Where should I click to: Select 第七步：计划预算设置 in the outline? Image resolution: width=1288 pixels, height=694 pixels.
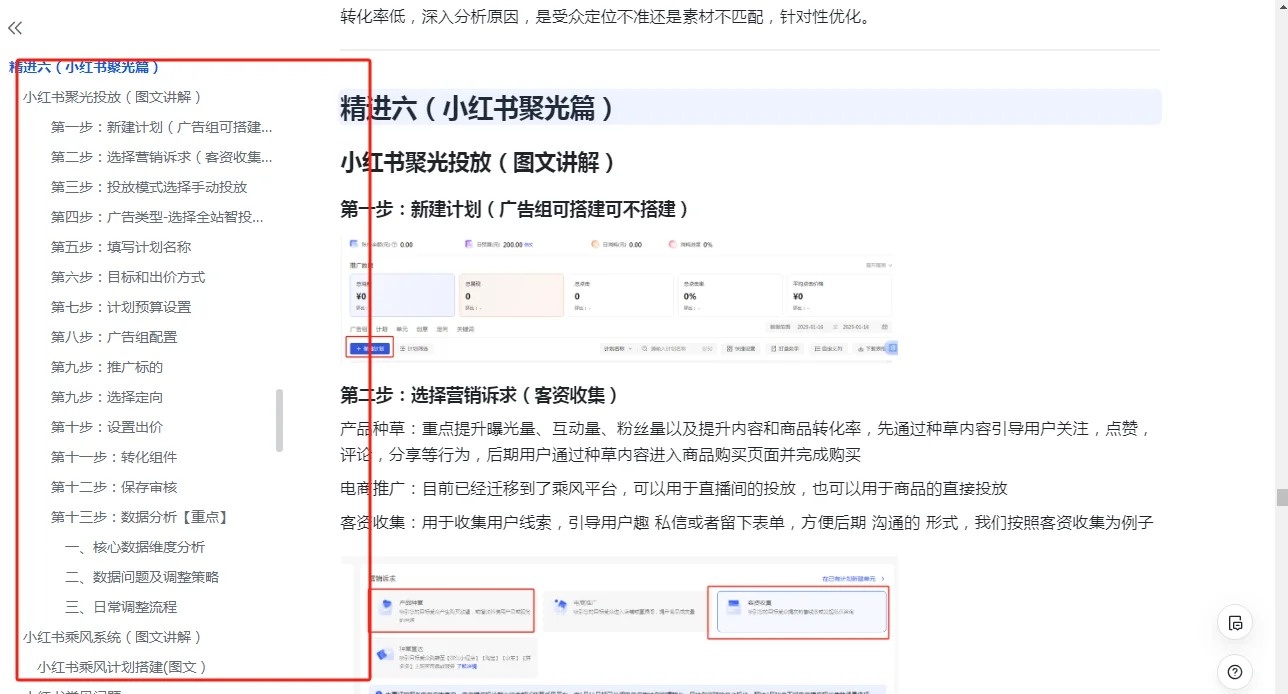(x=121, y=307)
